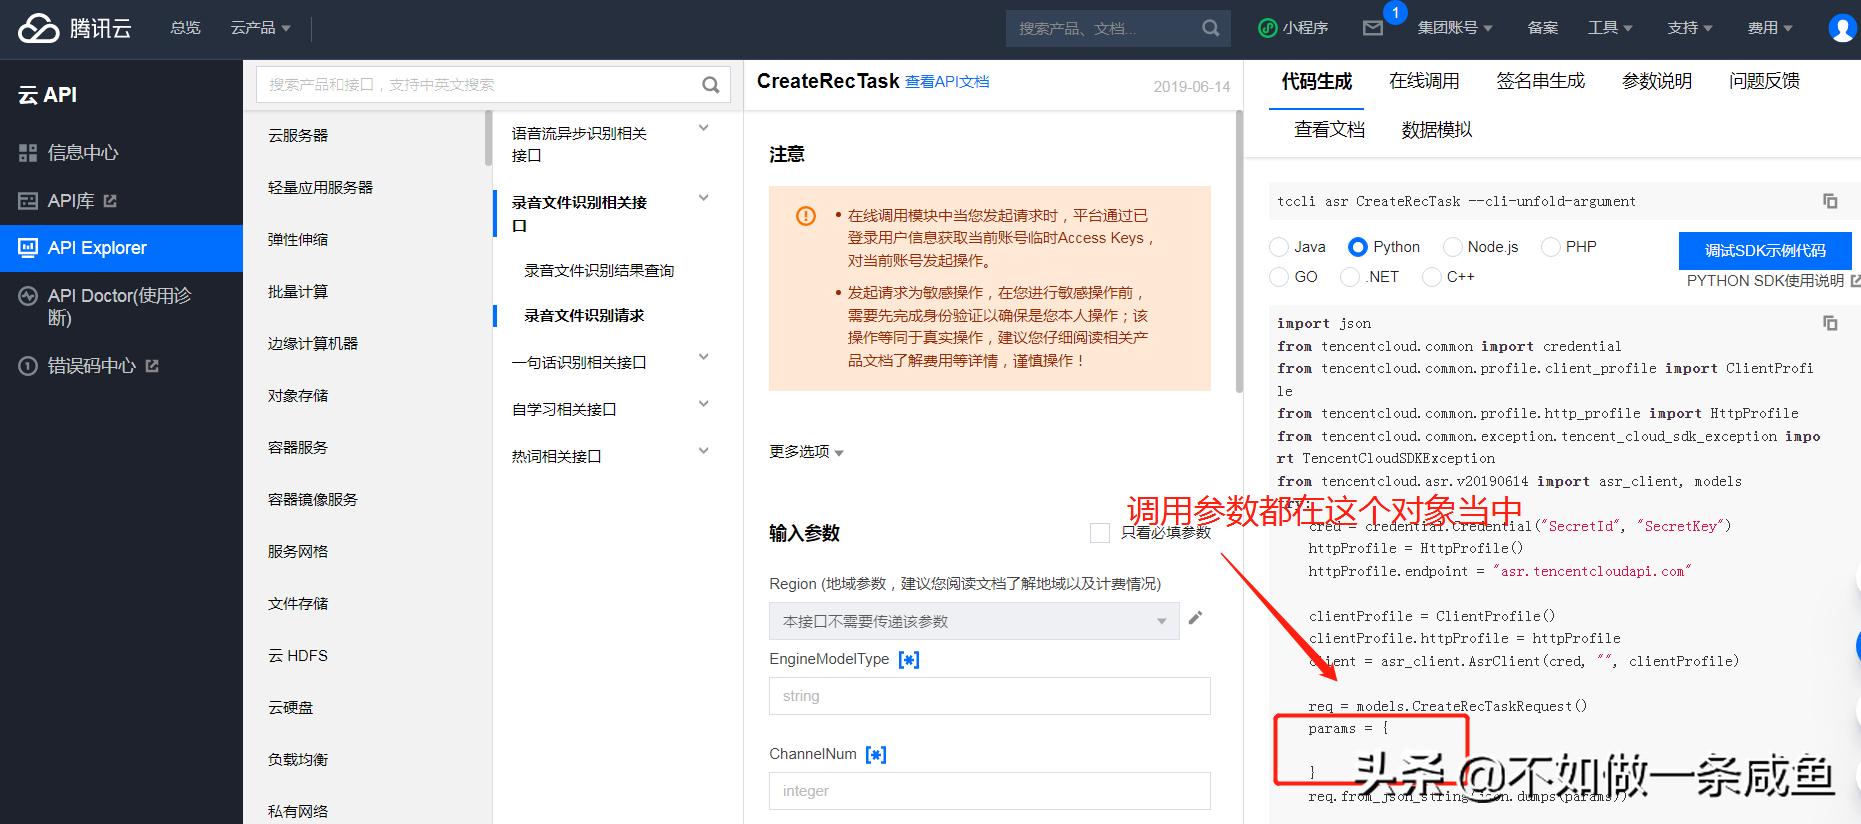
Task: Select 云服务器 product
Action: [x=298, y=136]
